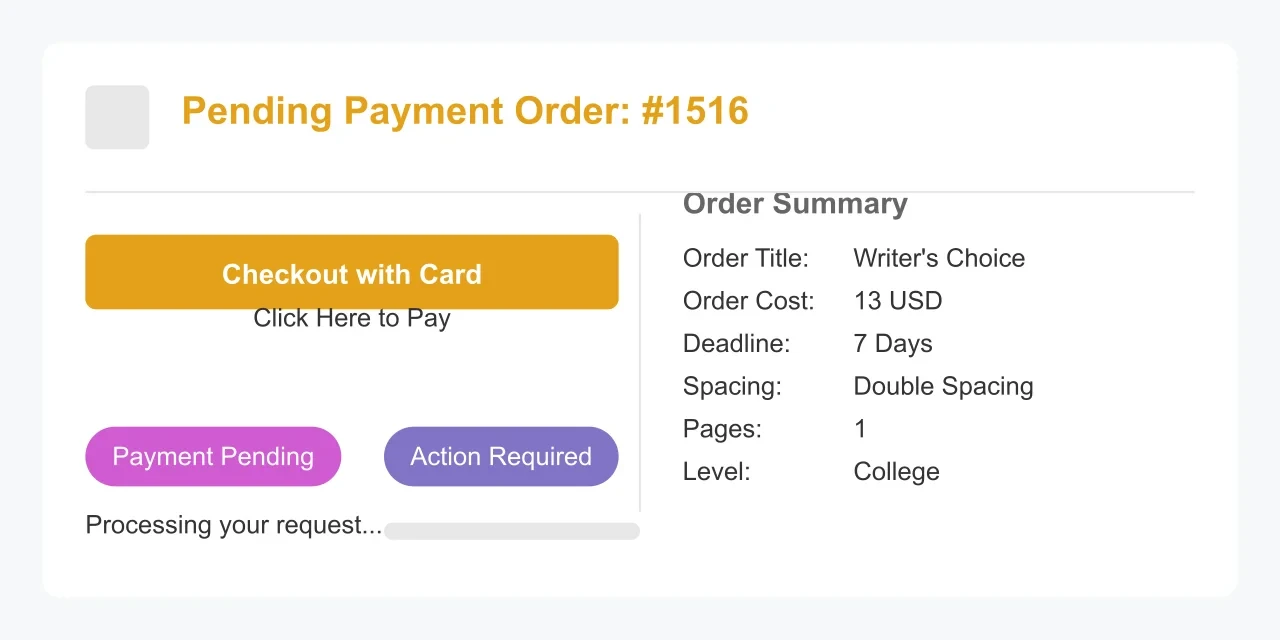Click the page count value of 1
The width and height of the screenshot is (1280, 640).
tap(859, 428)
